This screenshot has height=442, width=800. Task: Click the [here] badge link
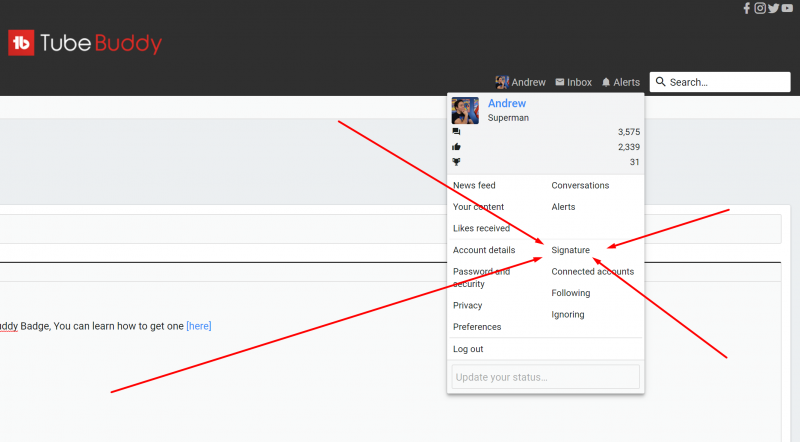point(199,326)
